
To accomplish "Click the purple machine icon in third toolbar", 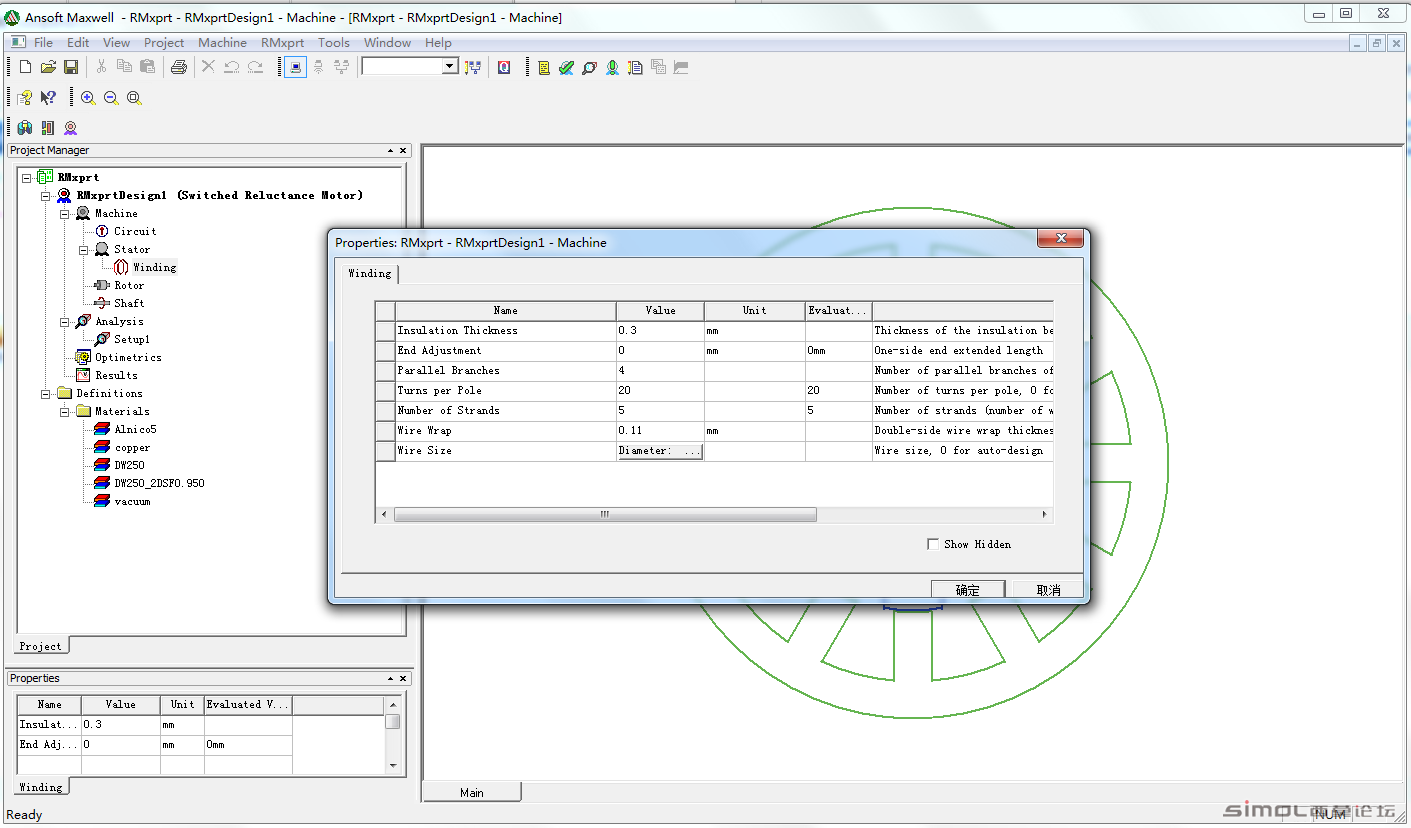I will 71,127.
